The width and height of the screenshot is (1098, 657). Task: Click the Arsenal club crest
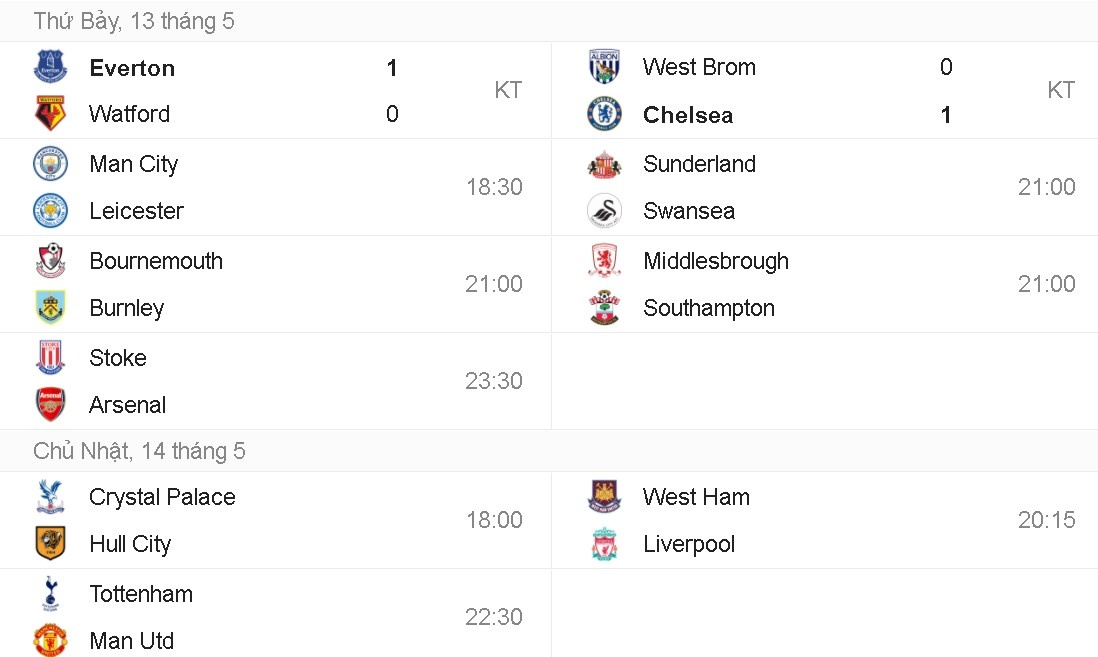tap(50, 405)
